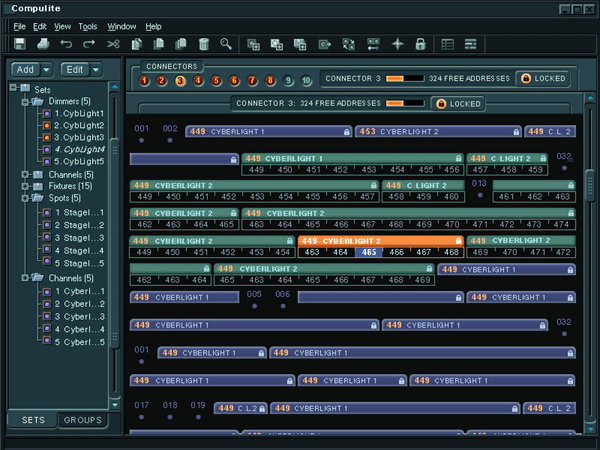Click the patch area vertical scrollbar
Image resolution: width=600 pixels, height=450 pixels.
(x=590, y=185)
